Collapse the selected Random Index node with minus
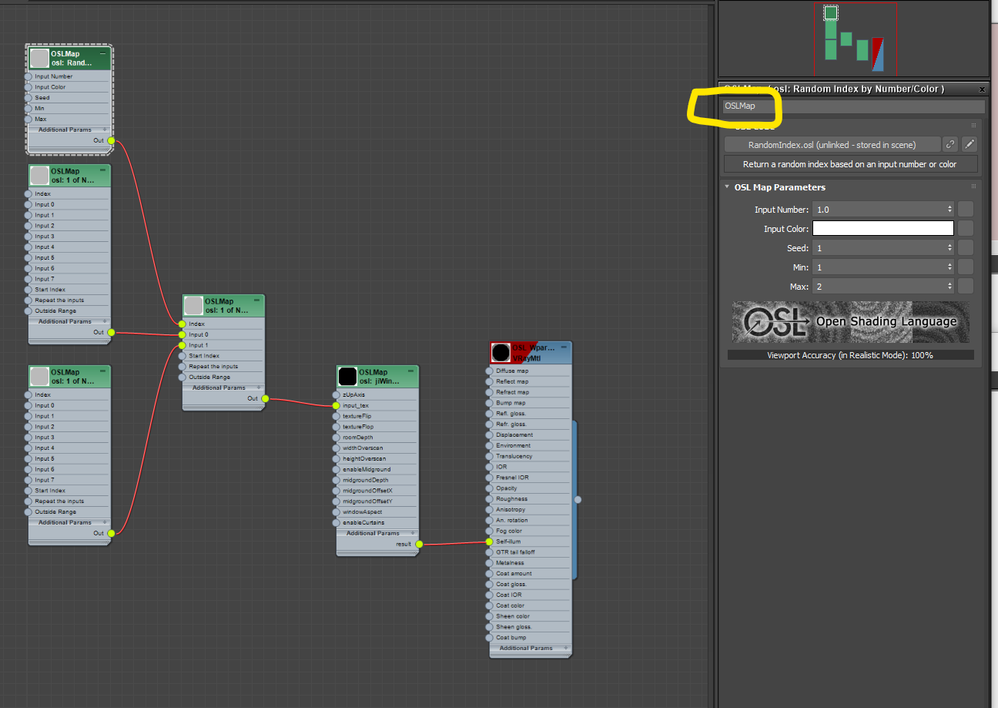Image resolution: width=998 pixels, height=708 pixels. tap(102, 53)
